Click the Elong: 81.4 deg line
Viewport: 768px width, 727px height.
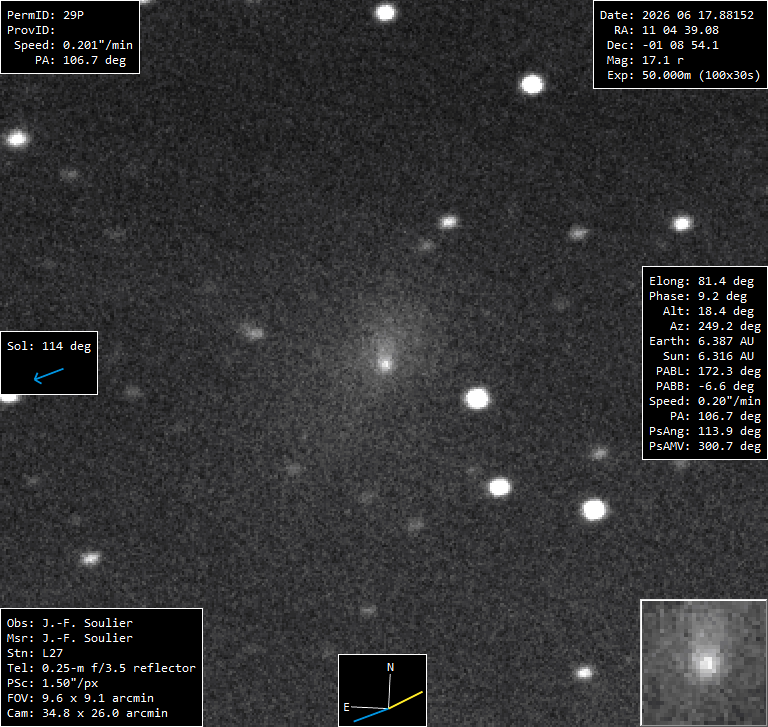701,281
